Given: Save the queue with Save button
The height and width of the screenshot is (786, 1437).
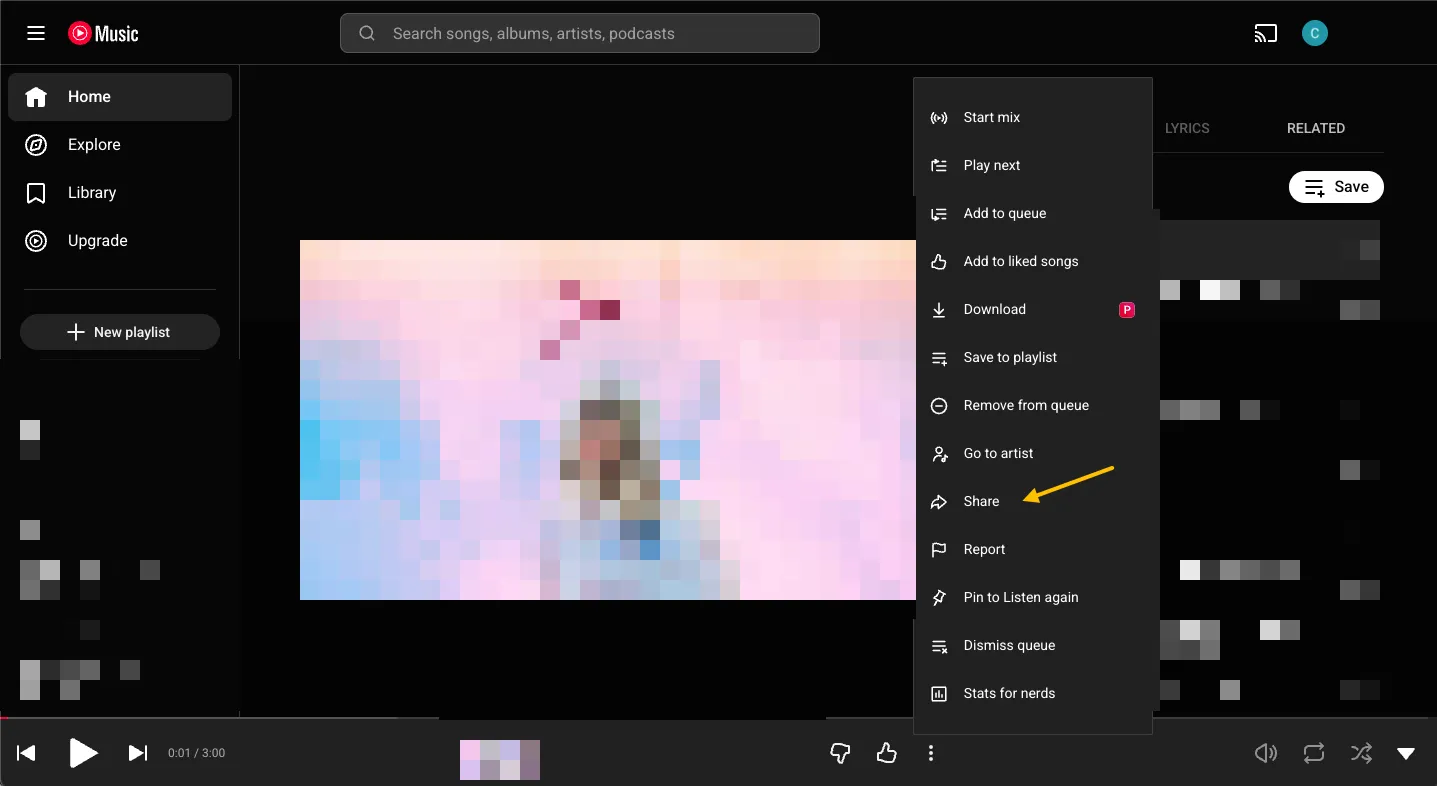Looking at the screenshot, I should [1336, 187].
